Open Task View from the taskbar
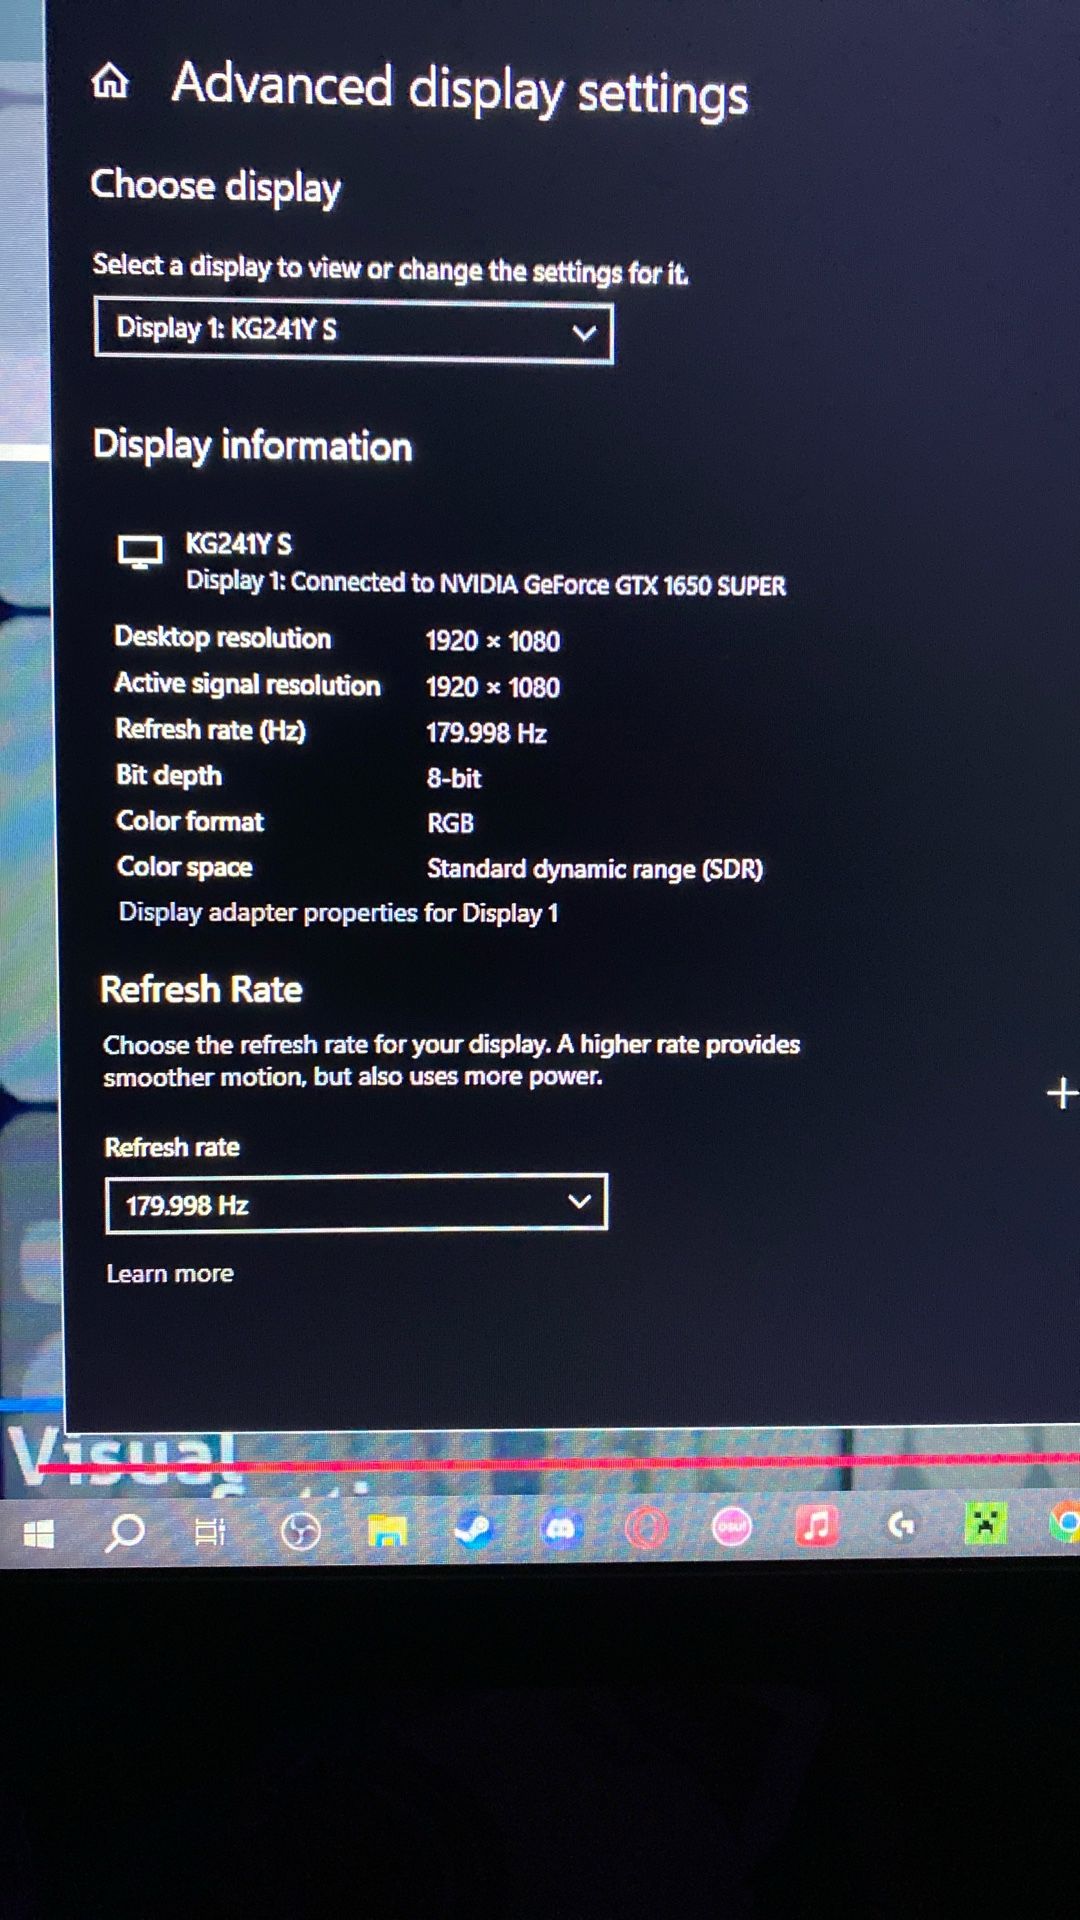This screenshot has height=1920, width=1080. (210, 1531)
